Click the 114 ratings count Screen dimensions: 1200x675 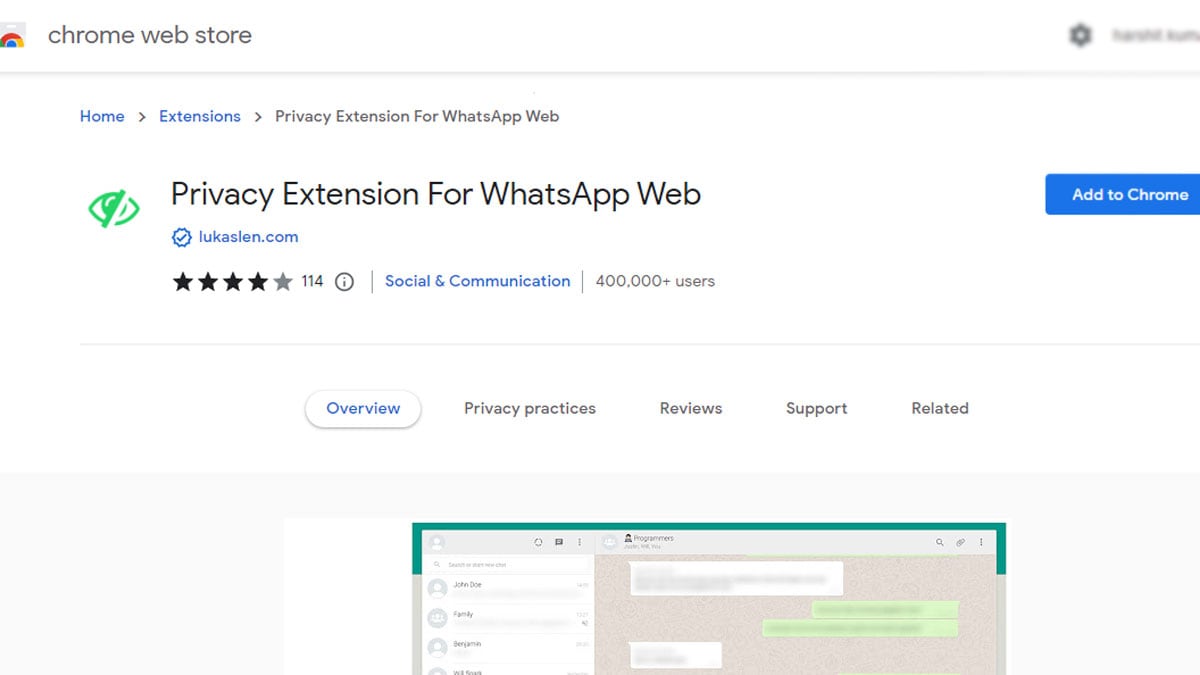click(312, 281)
